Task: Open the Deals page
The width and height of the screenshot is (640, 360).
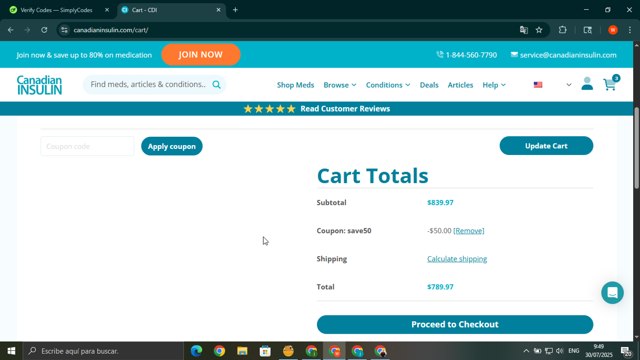Action: [x=429, y=85]
